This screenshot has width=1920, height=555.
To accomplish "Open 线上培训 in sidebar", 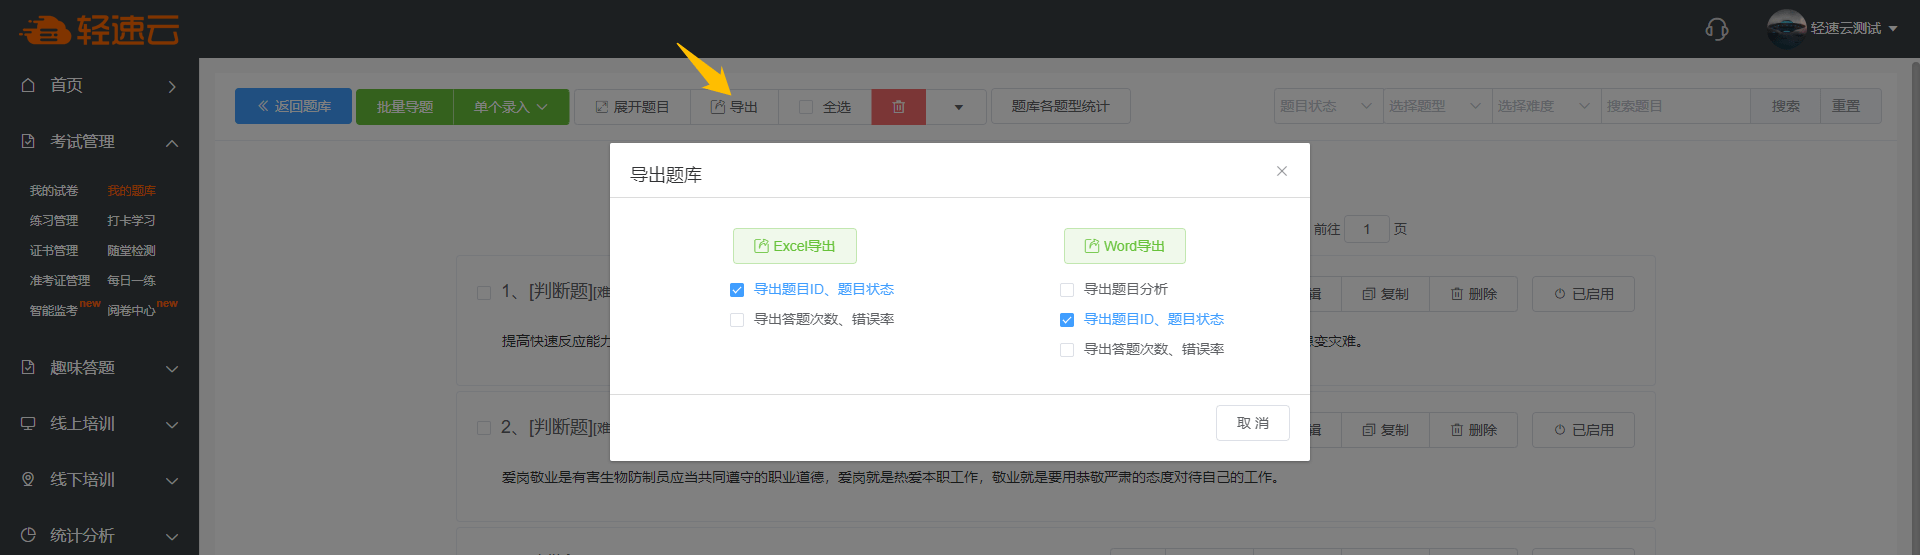I will (99, 424).
